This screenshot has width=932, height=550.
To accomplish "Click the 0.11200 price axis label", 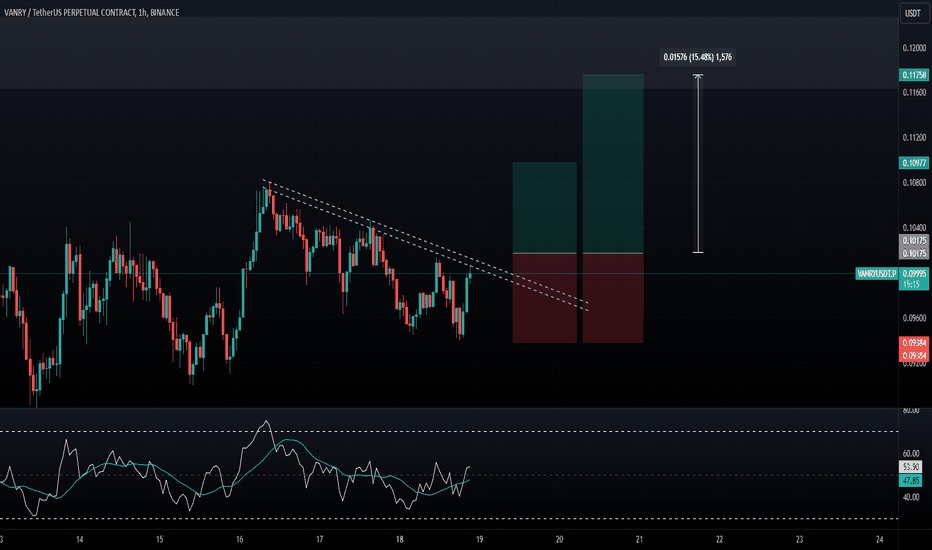I will coord(914,137).
